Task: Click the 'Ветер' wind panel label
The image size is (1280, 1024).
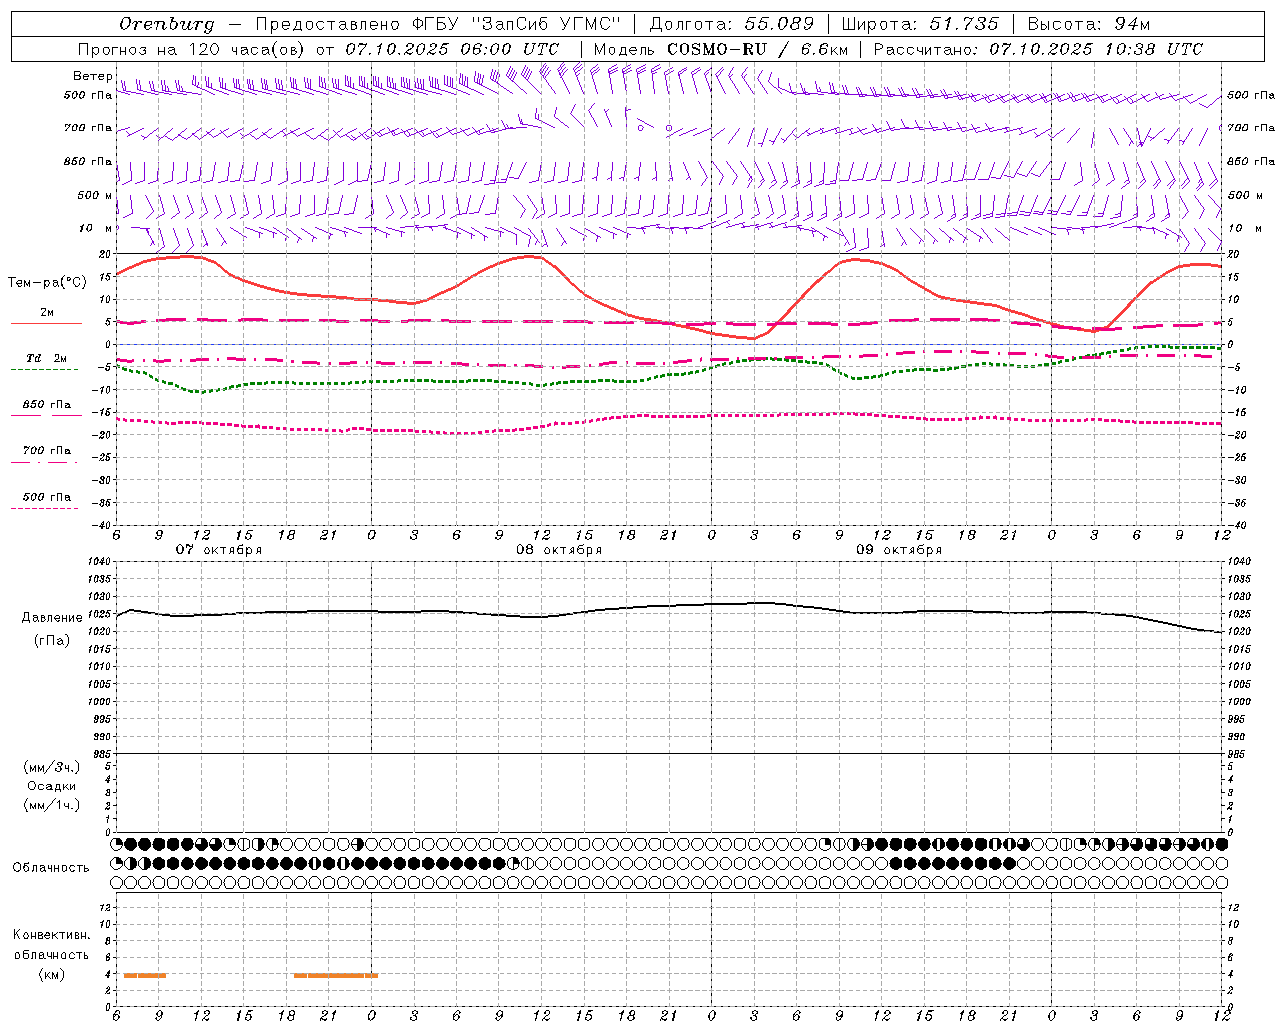Action: (x=93, y=76)
